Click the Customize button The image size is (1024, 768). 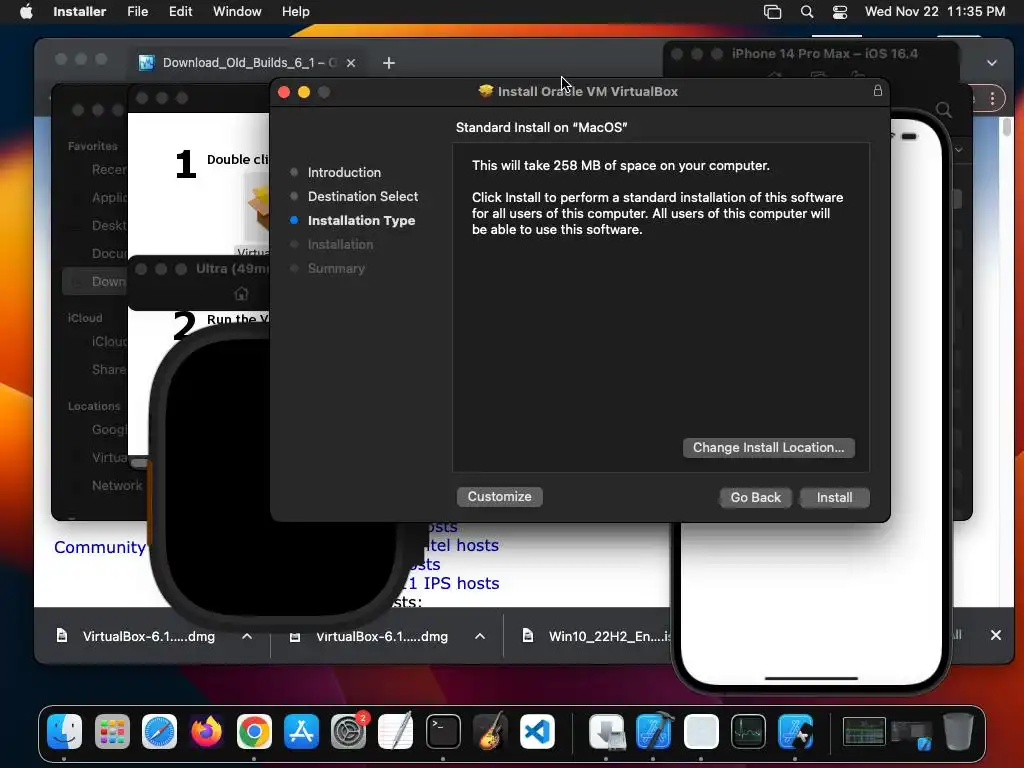[499, 497]
